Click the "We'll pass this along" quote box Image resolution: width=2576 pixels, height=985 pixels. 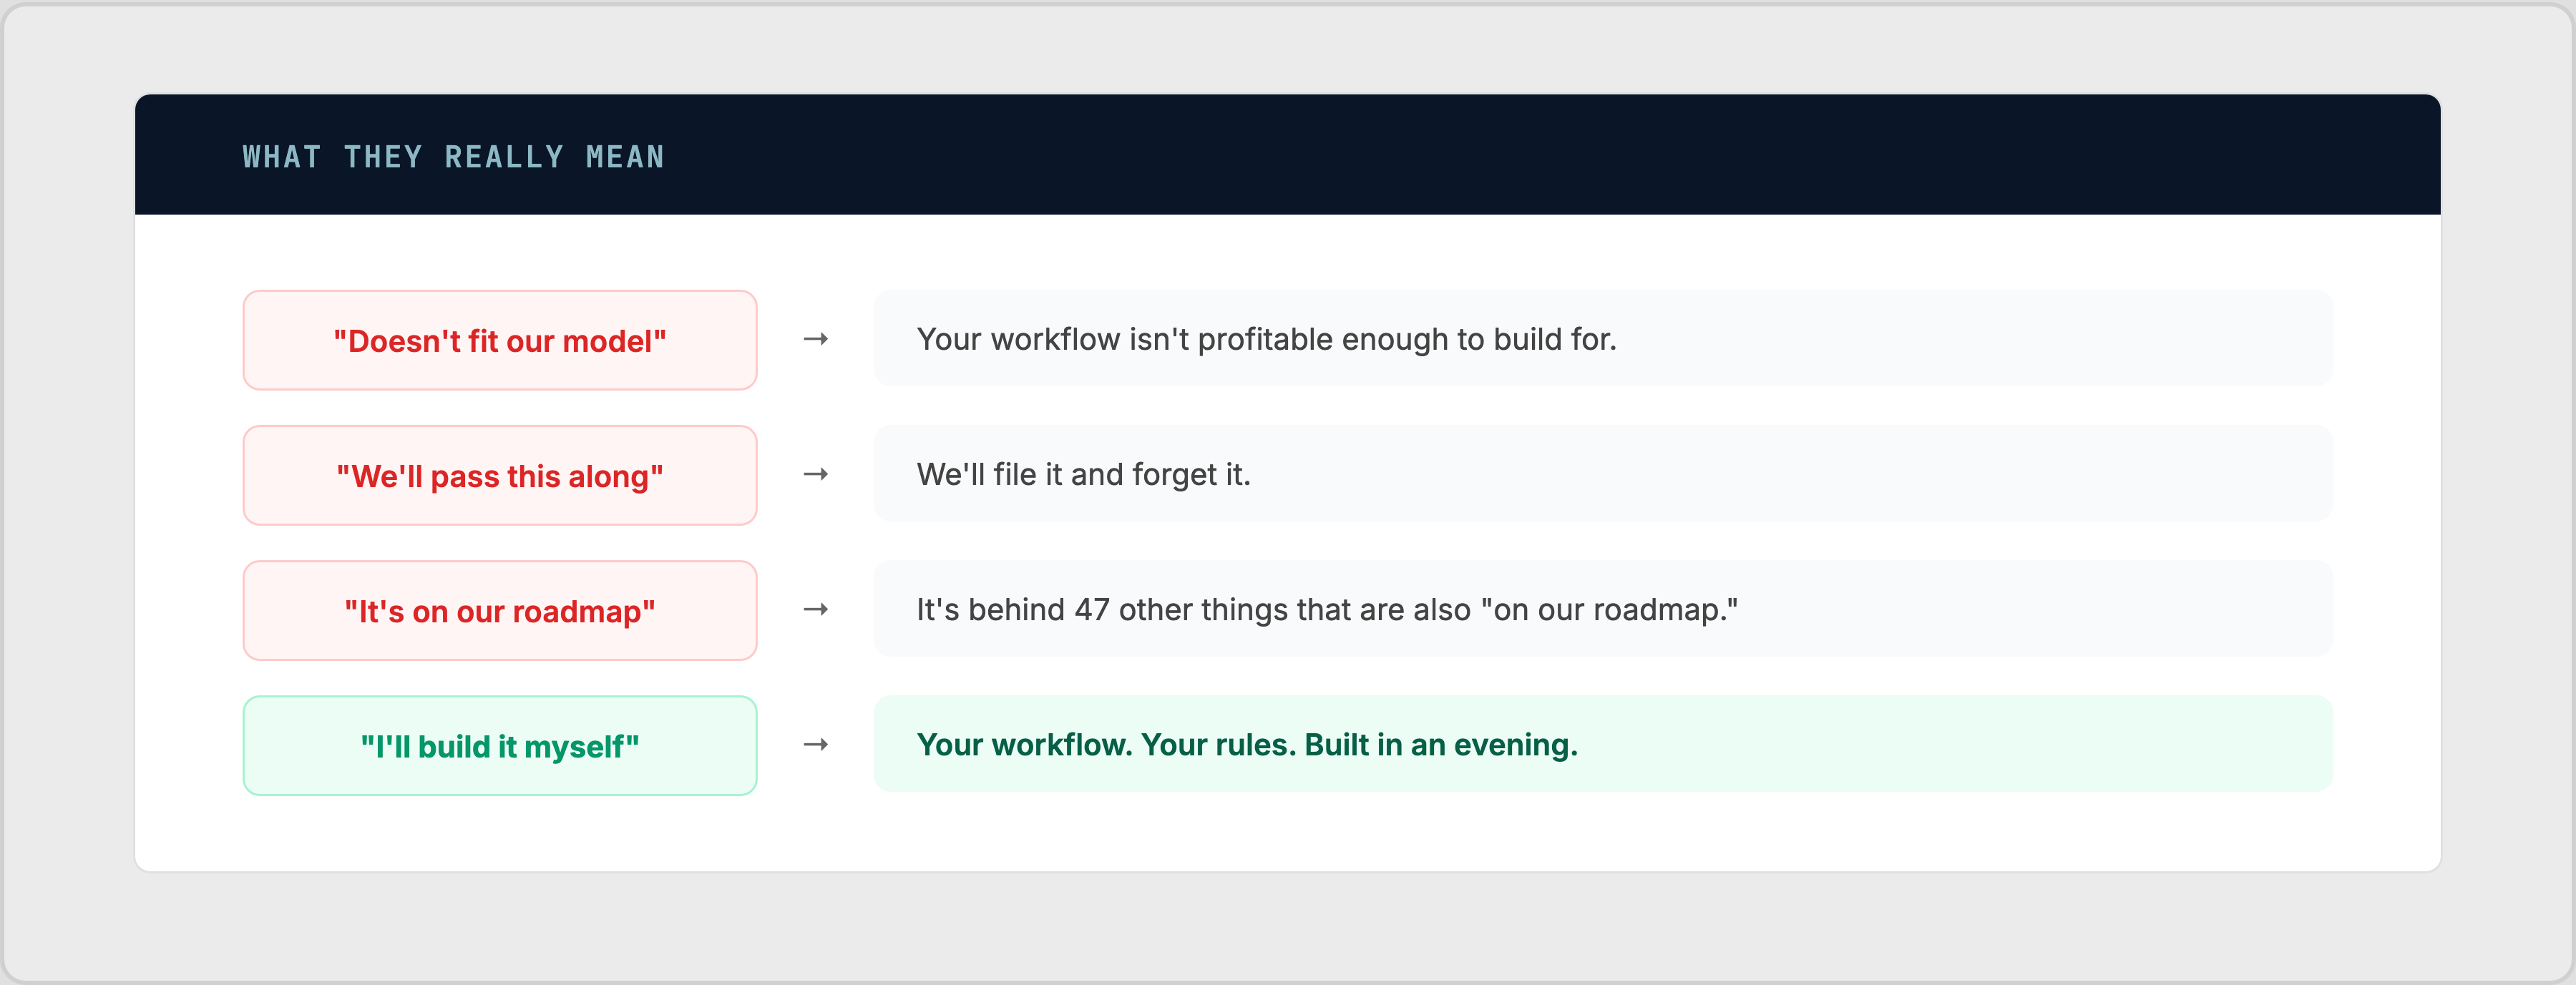click(x=499, y=476)
